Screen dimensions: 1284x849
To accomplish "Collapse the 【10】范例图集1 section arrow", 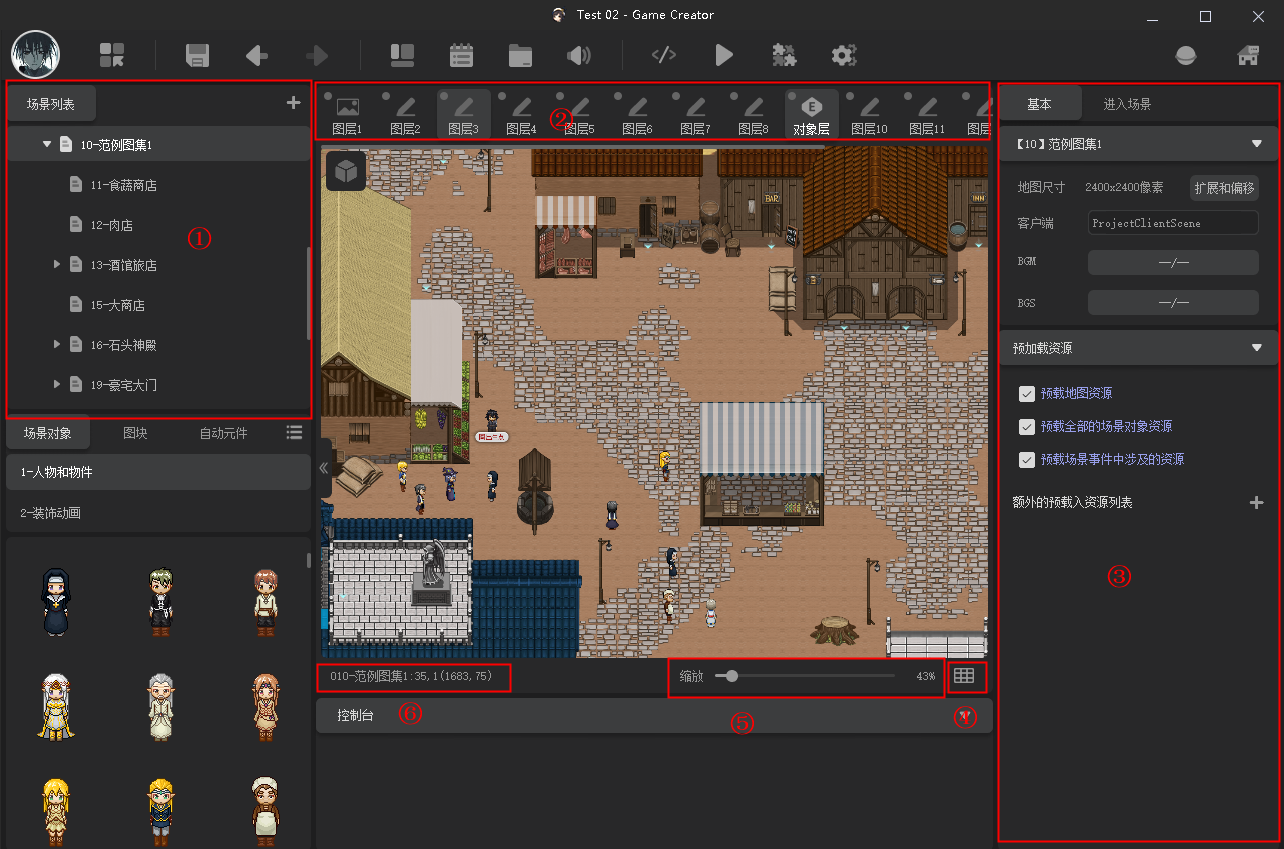I will tap(1257, 144).
